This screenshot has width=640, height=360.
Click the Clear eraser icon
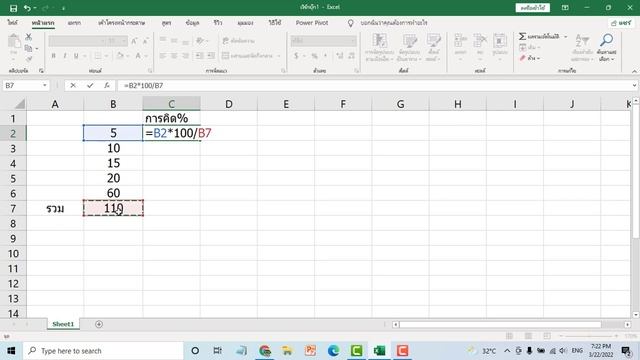pyautogui.click(x=522, y=58)
